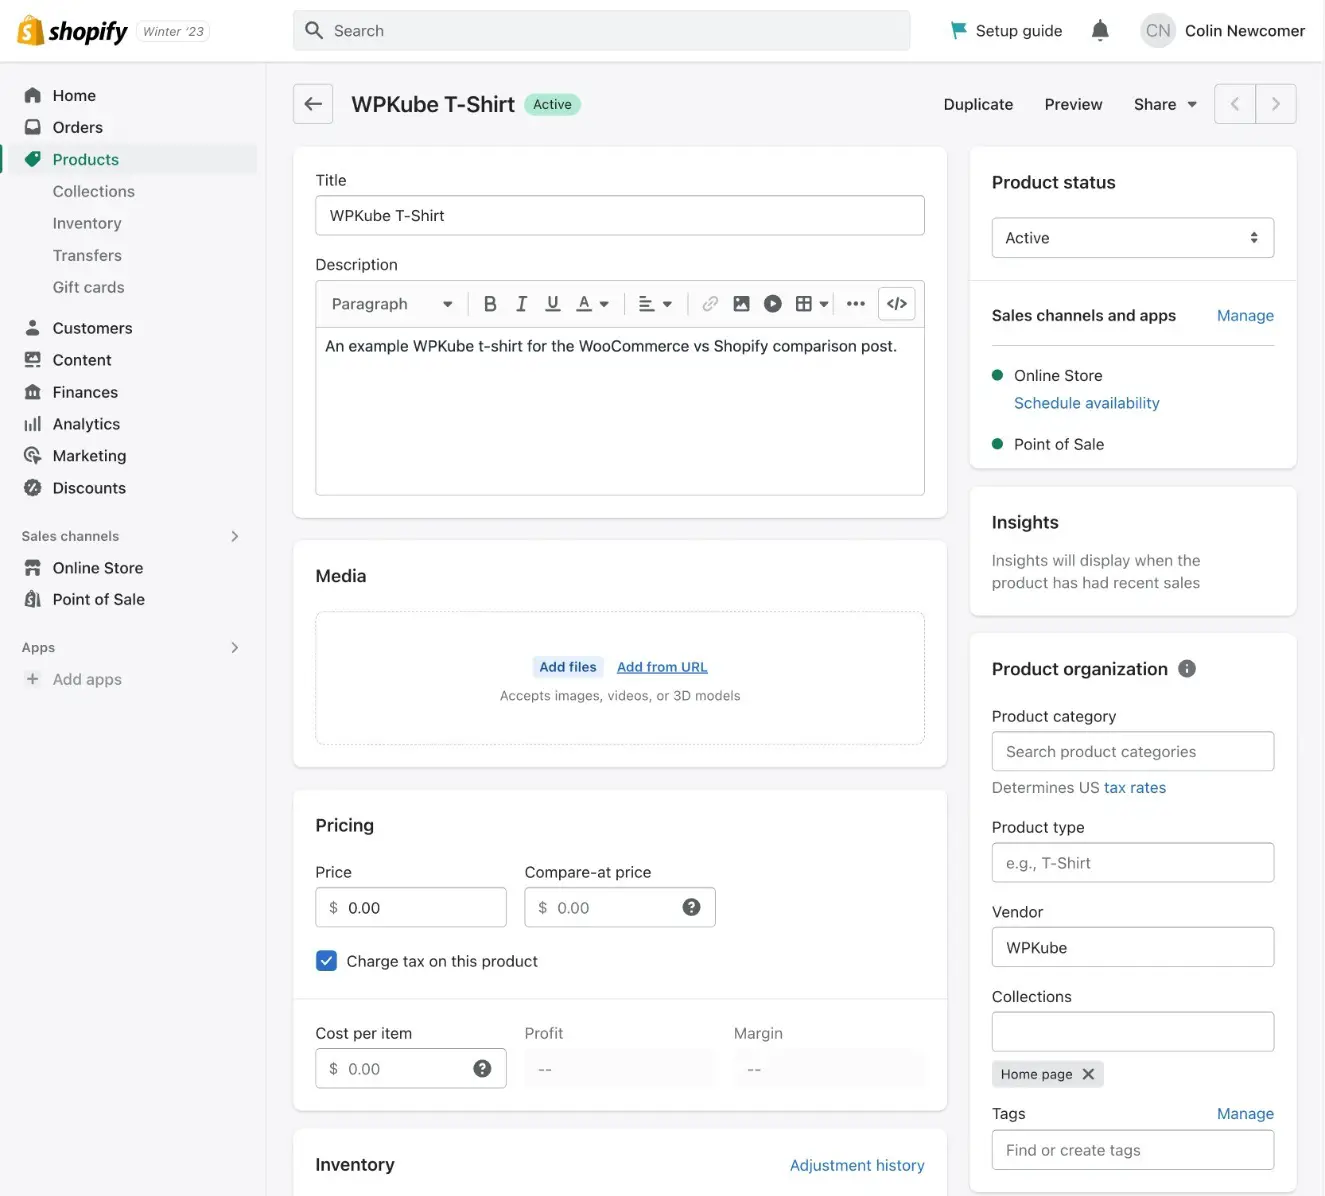
Task: Click the Point of Sale sidebar icon
Action: [x=33, y=599]
